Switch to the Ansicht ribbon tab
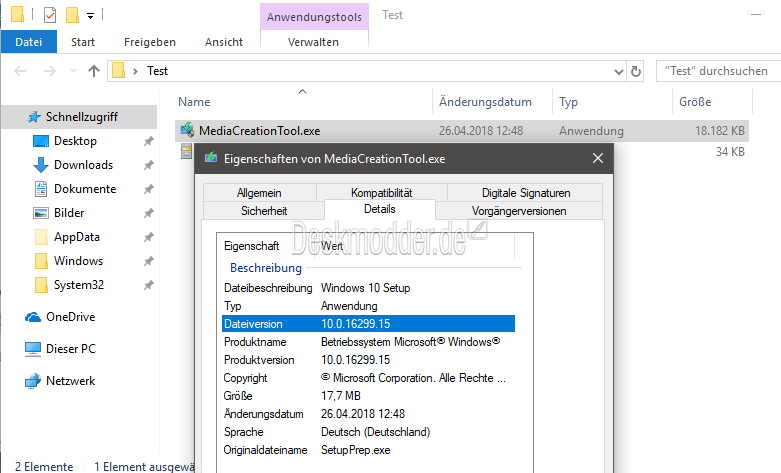781x473 pixels. point(224,42)
